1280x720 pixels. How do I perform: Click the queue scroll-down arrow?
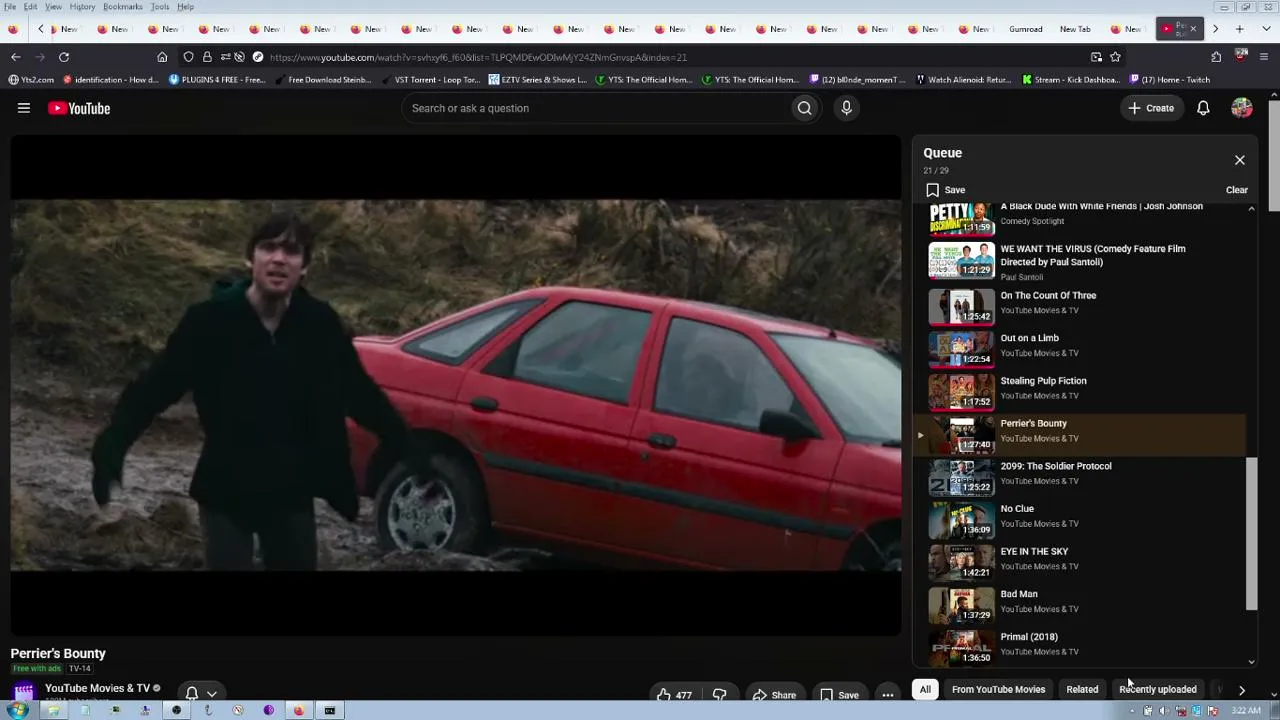tap(1251, 662)
